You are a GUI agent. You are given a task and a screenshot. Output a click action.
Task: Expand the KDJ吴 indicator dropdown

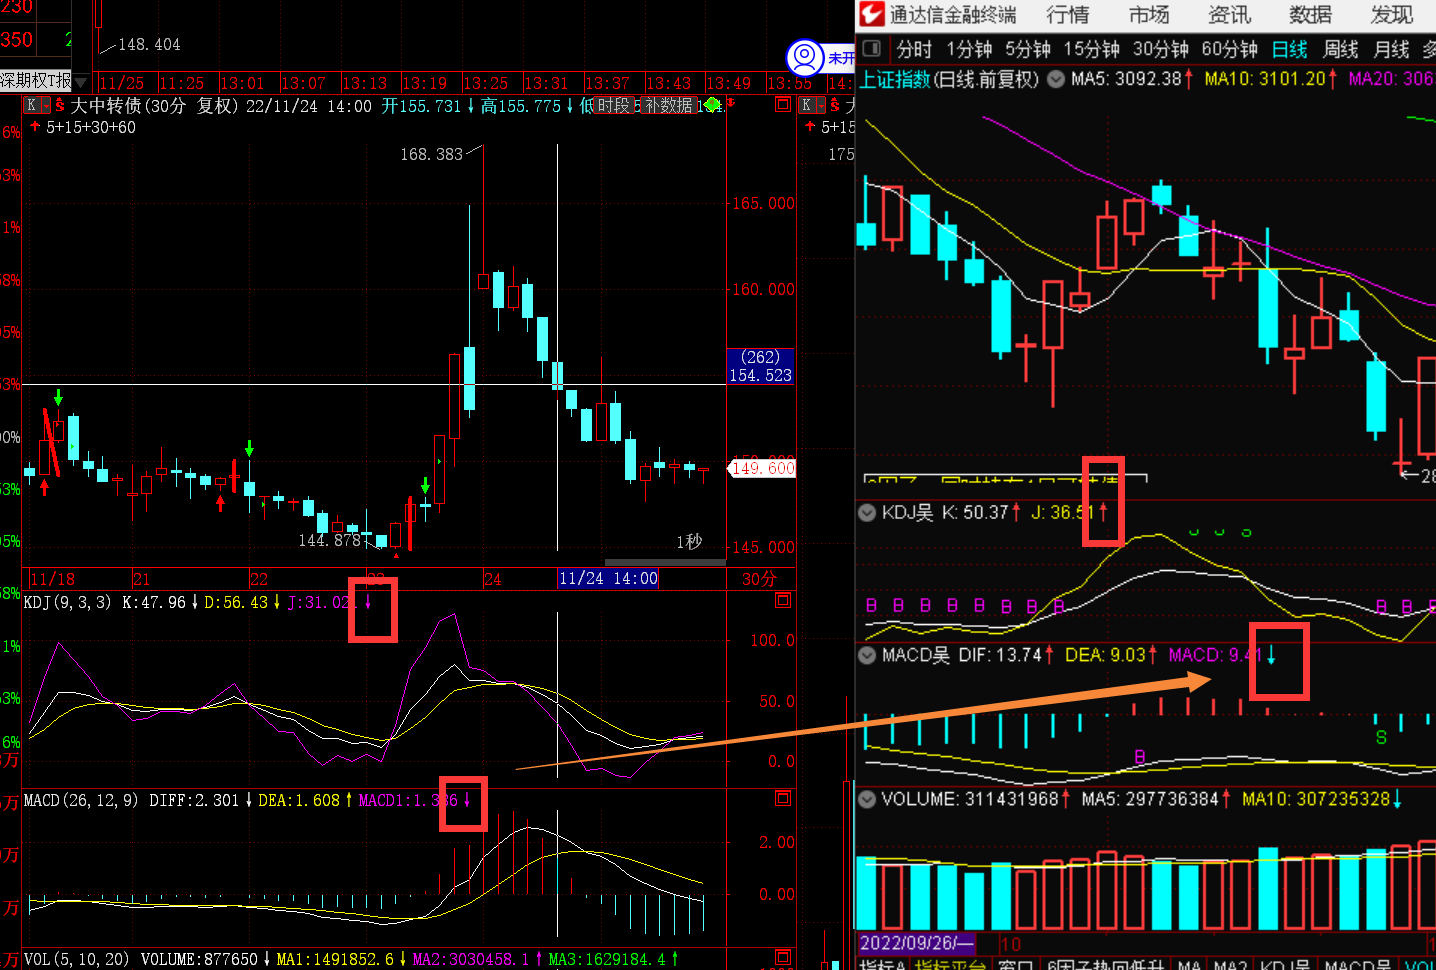click(x=867, y=513)
